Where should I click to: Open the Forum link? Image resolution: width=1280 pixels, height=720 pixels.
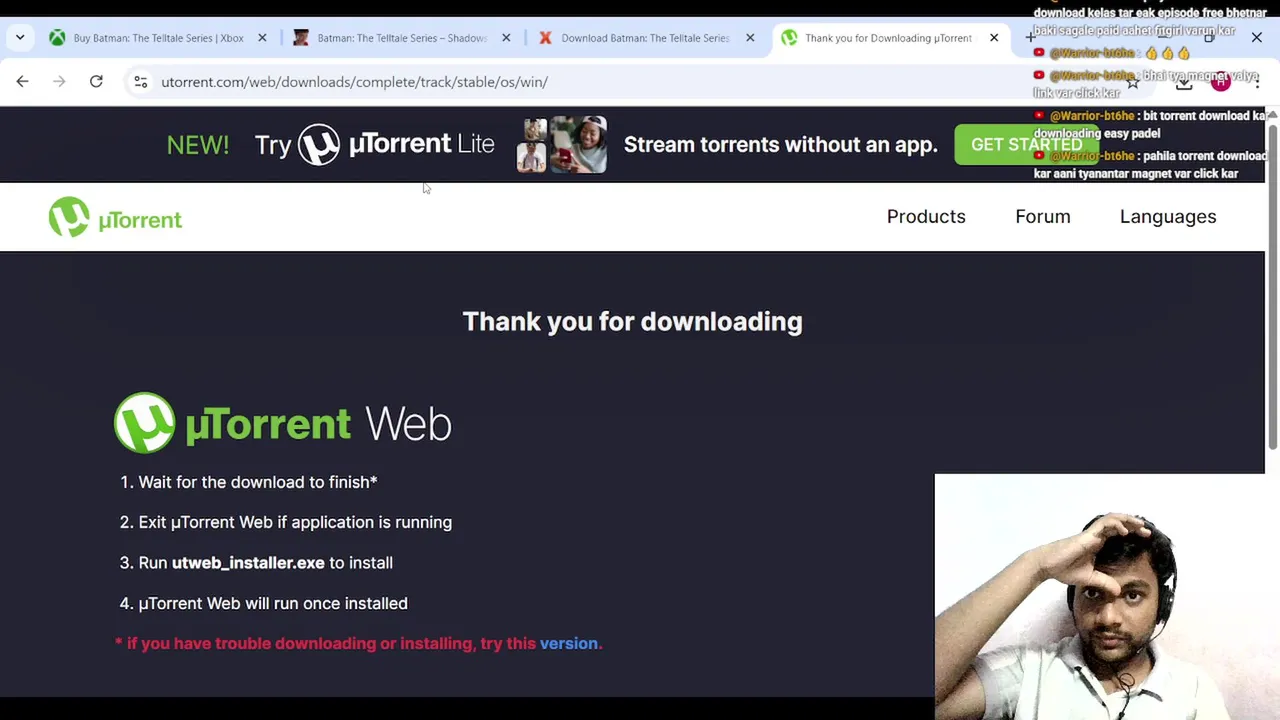click(x=1043, y=216)
